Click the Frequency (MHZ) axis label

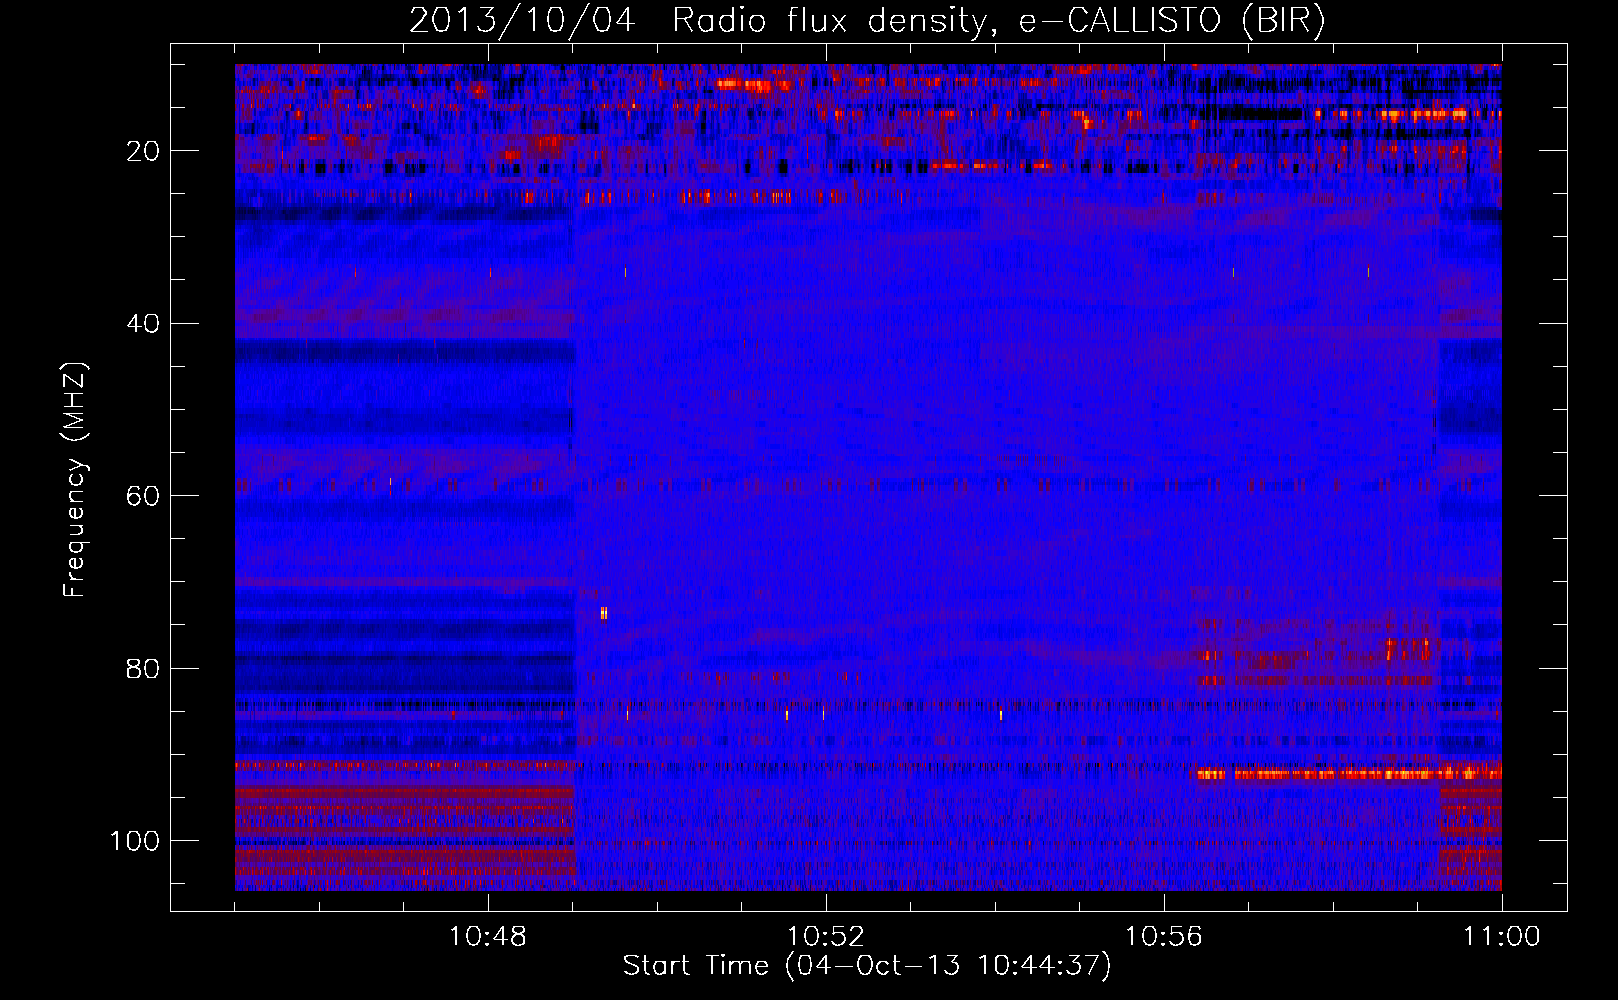pos(75,479)
